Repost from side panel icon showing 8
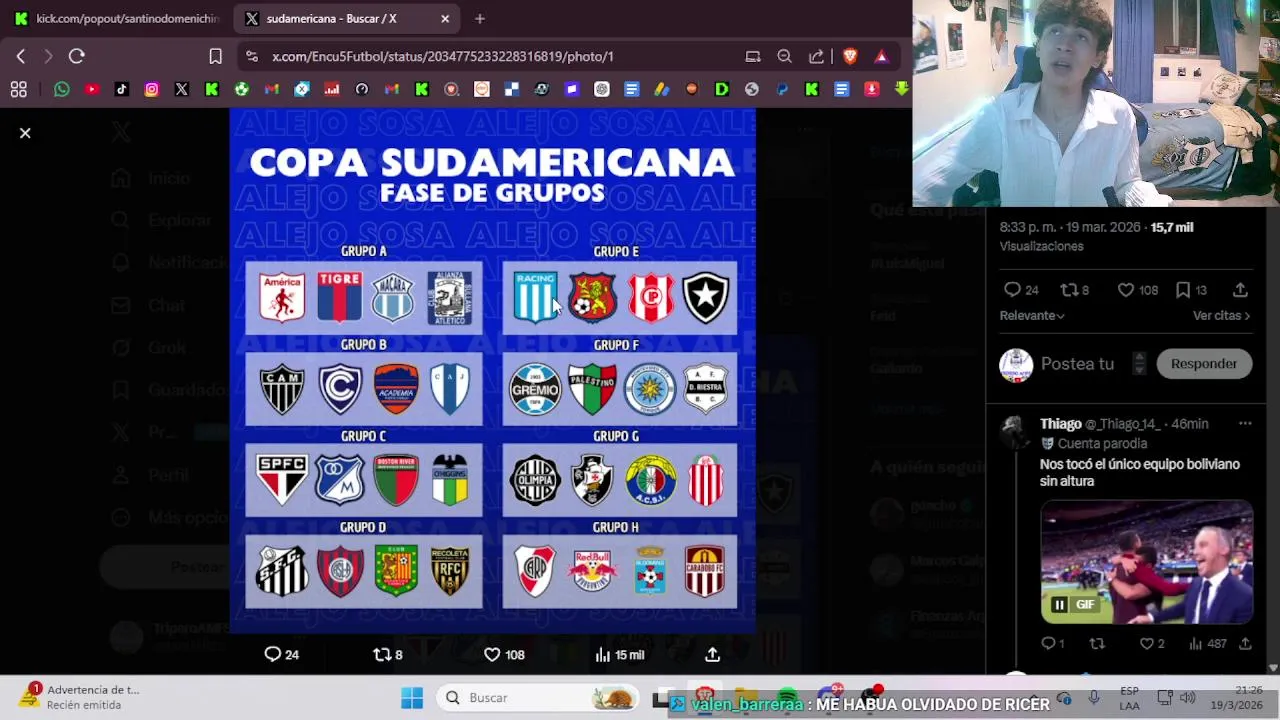 point(1075,290)
